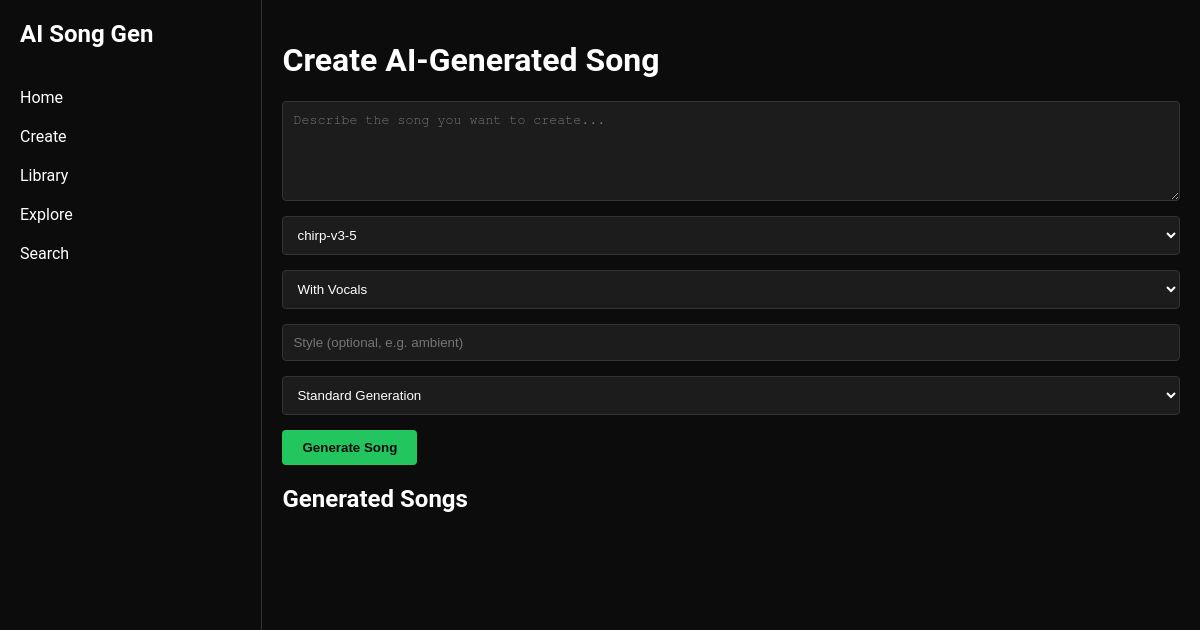The image size is (1200, 630).
Task: Go to the Library page
Action: tap(44, 175)
